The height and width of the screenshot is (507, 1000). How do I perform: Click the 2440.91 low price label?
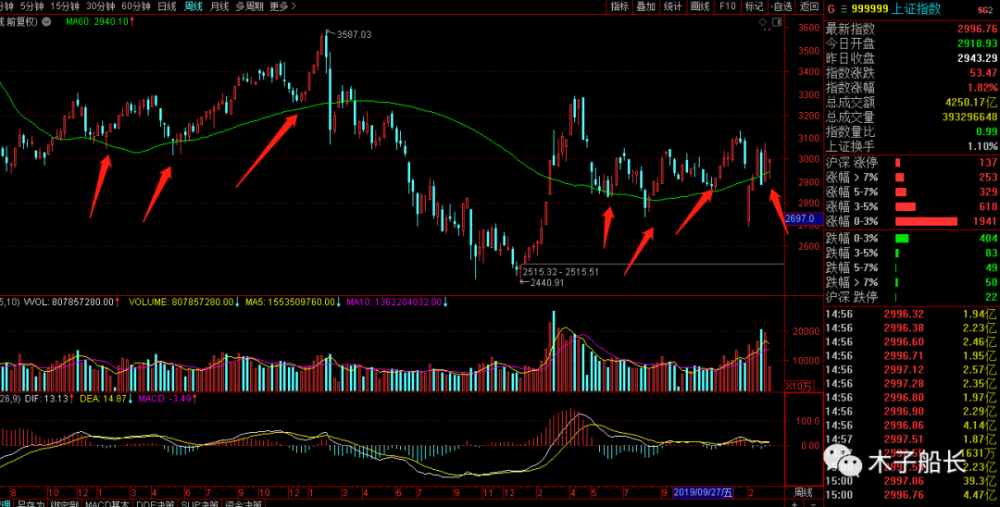click(x=546, y=283)
